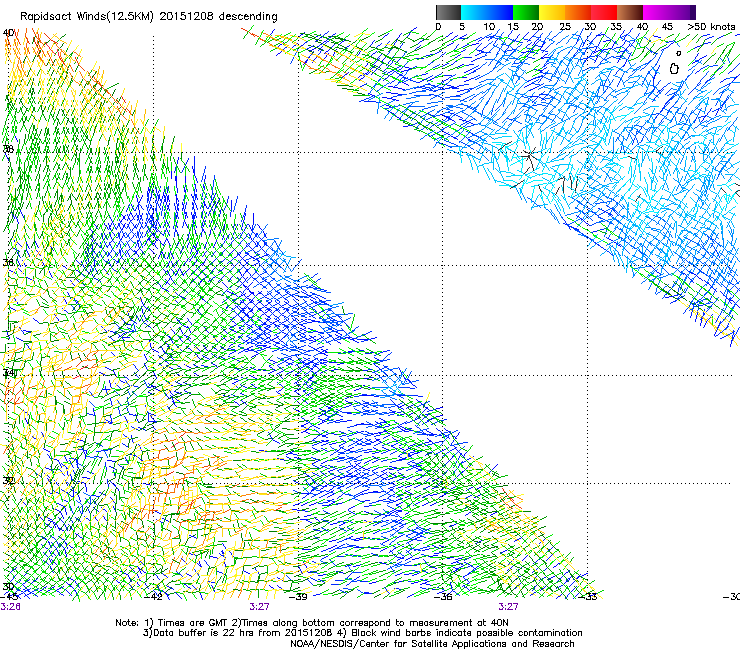Viewport: 740px width, 650px height.
Task: Select legend value "15" under the color bar
Action: click(x=513, y=27)
